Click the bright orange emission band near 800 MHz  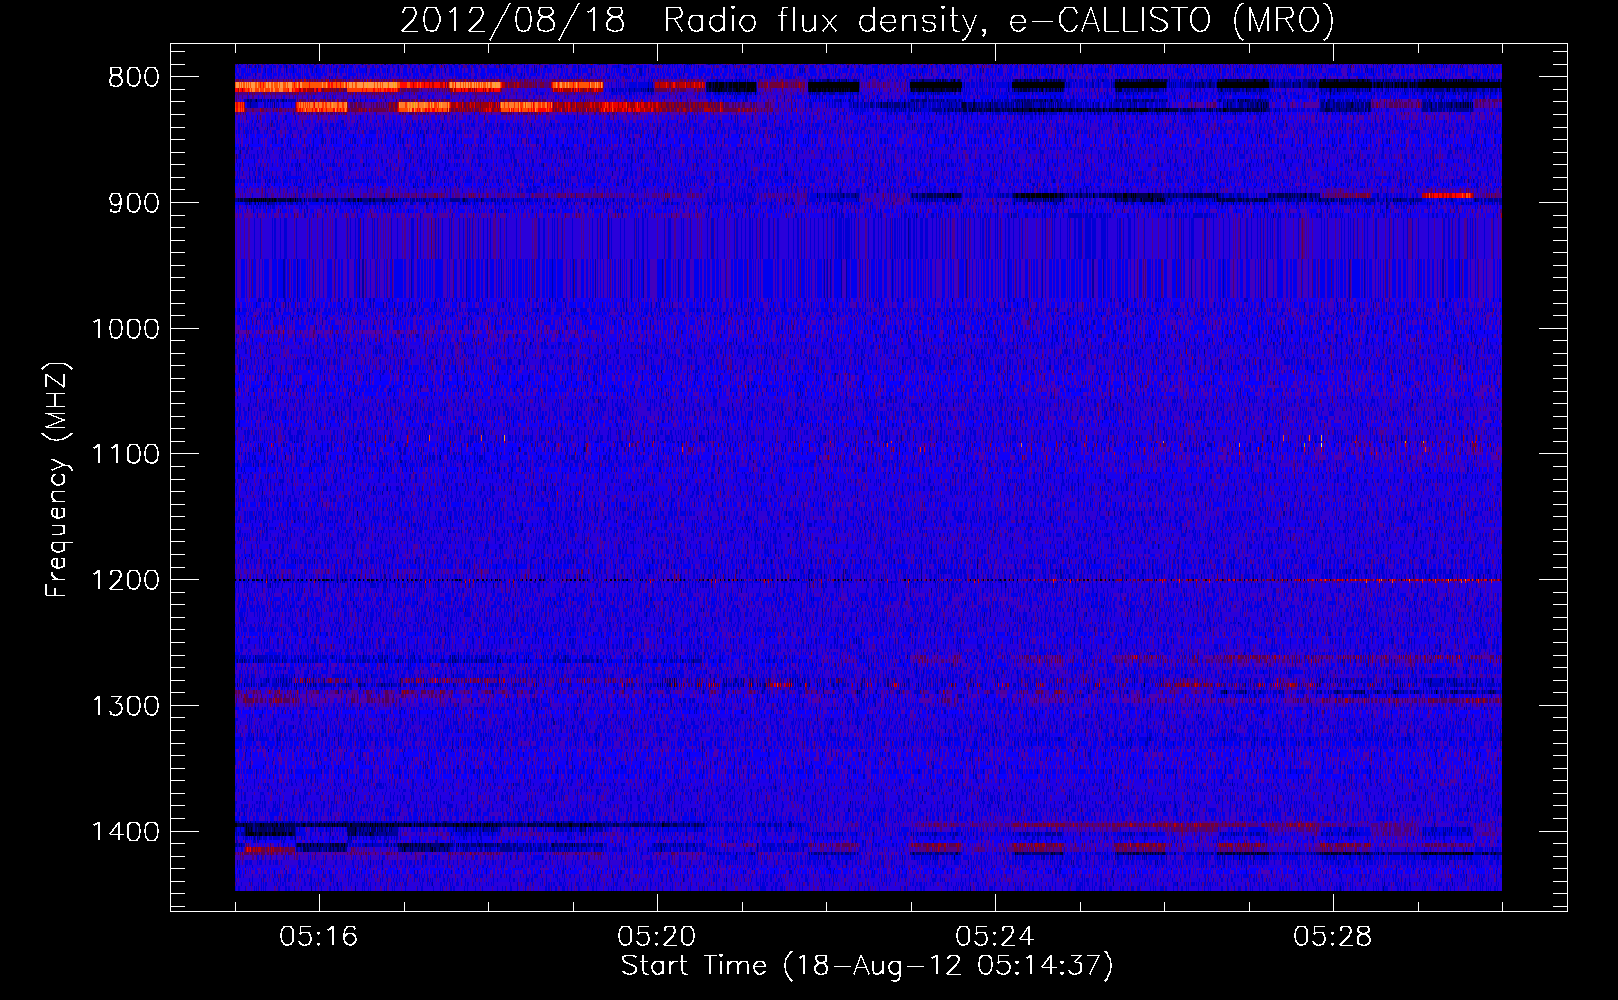[419, 87]
